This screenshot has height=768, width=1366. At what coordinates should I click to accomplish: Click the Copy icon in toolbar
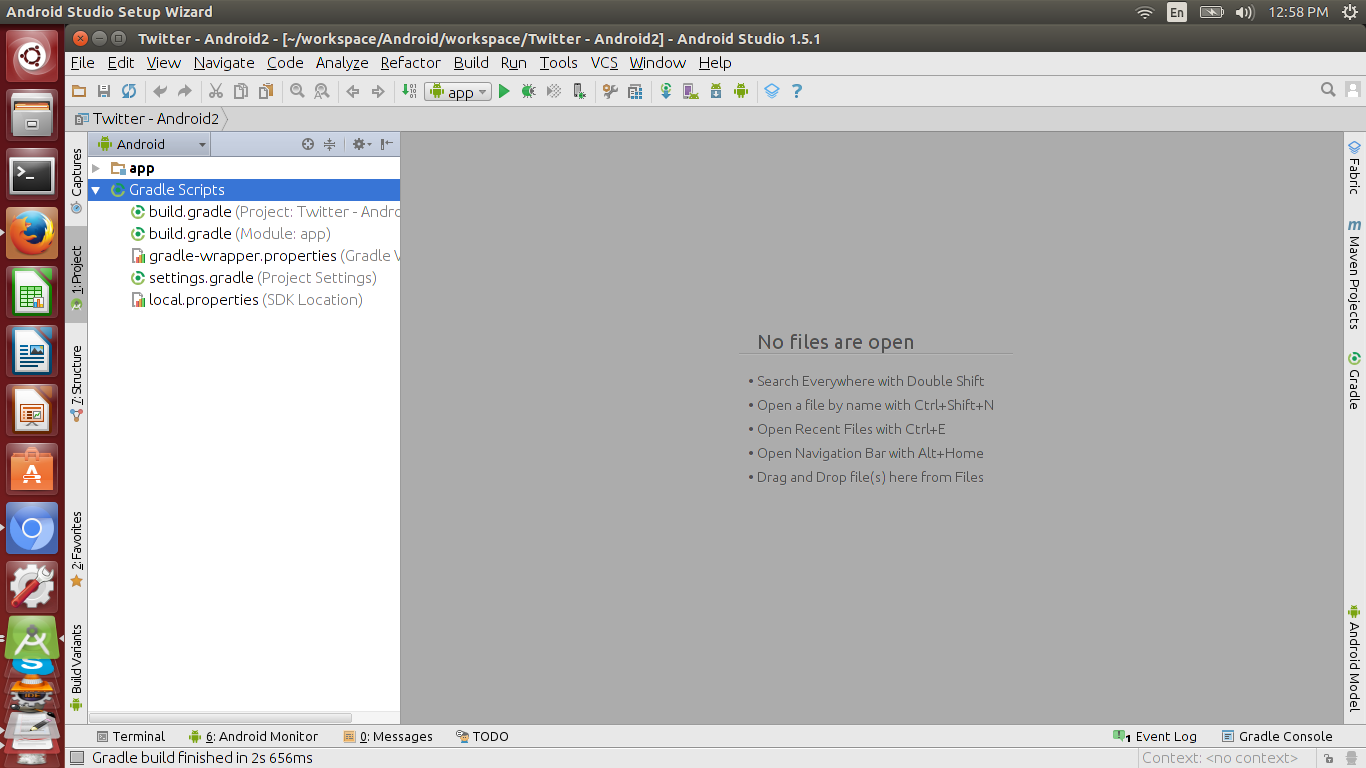click(x=241, y=91)
